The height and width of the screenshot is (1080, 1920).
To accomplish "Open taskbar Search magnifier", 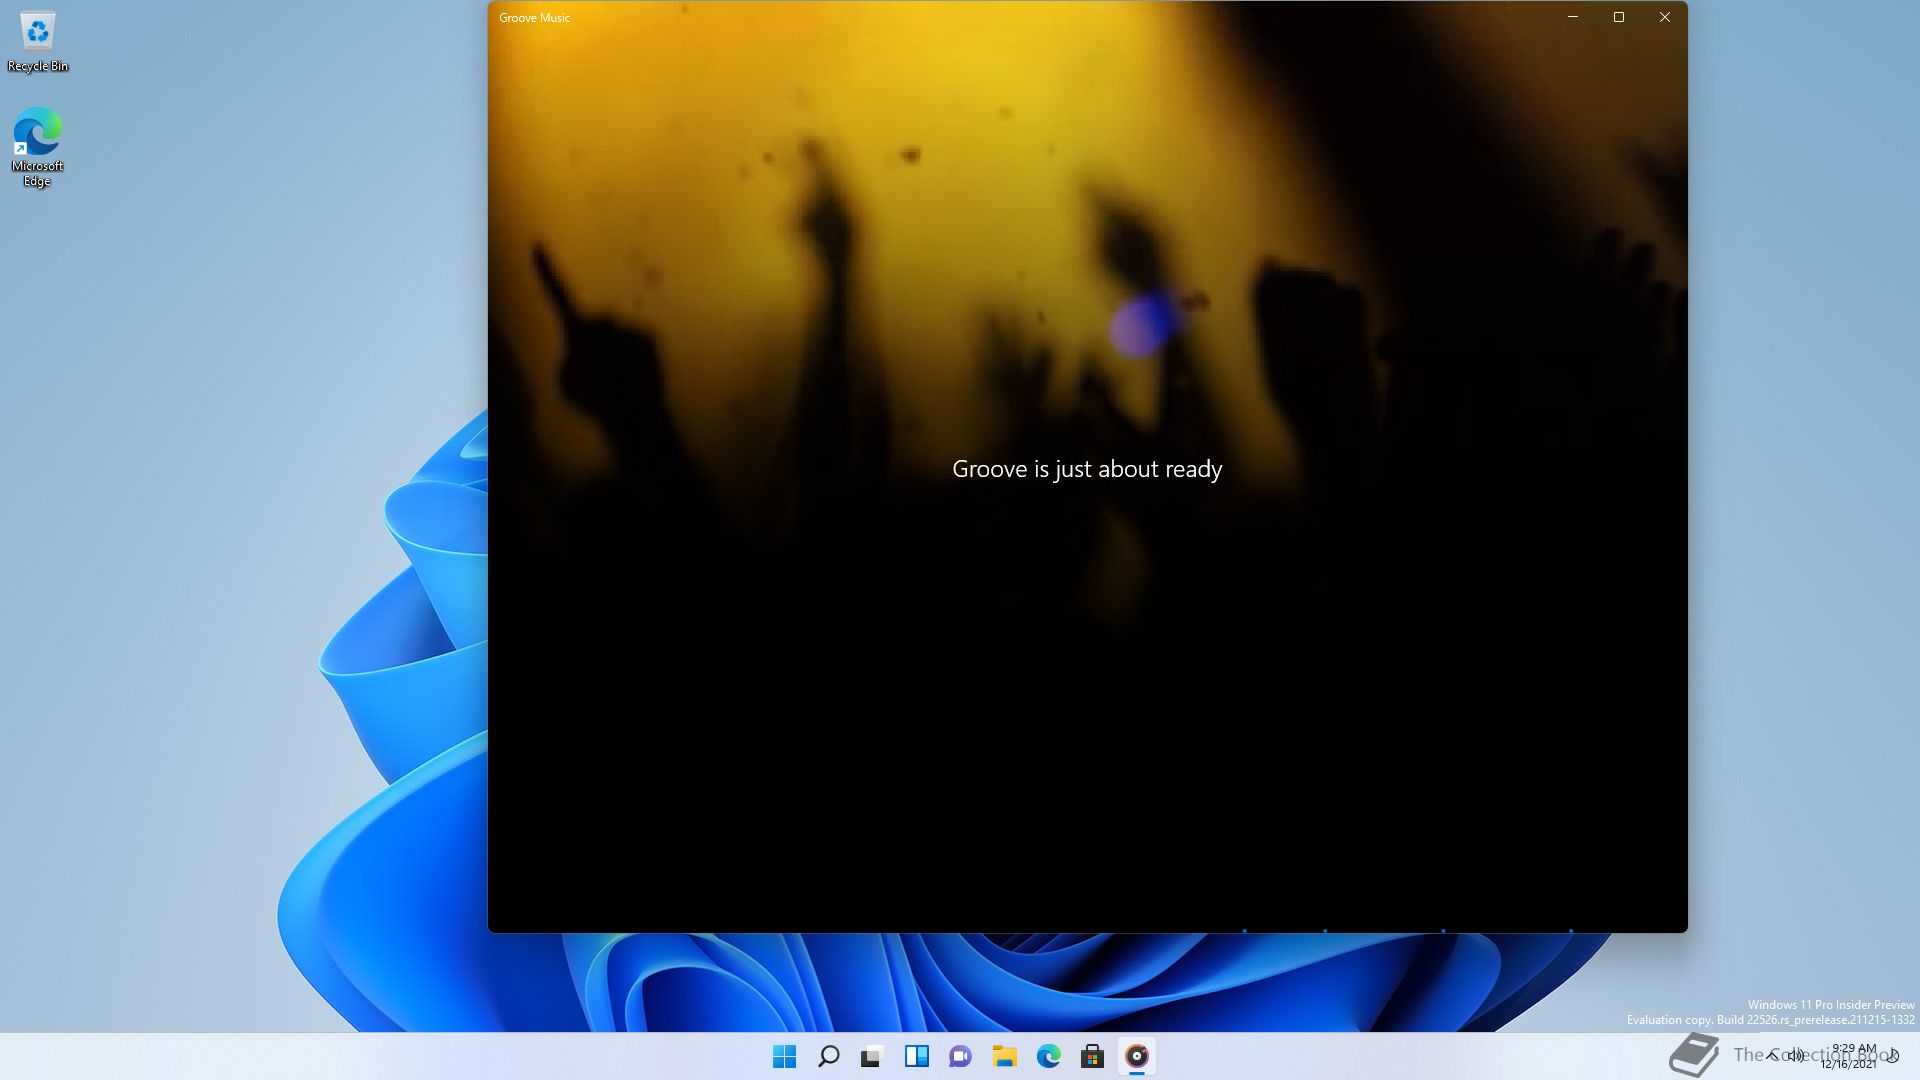I will [828, 1056].
